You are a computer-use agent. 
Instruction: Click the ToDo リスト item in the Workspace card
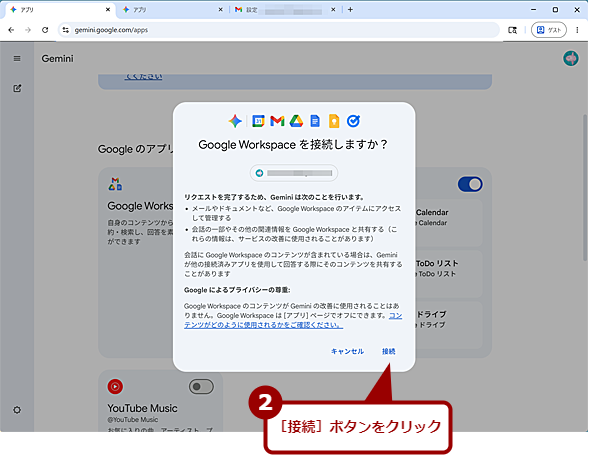coord(449,274)
